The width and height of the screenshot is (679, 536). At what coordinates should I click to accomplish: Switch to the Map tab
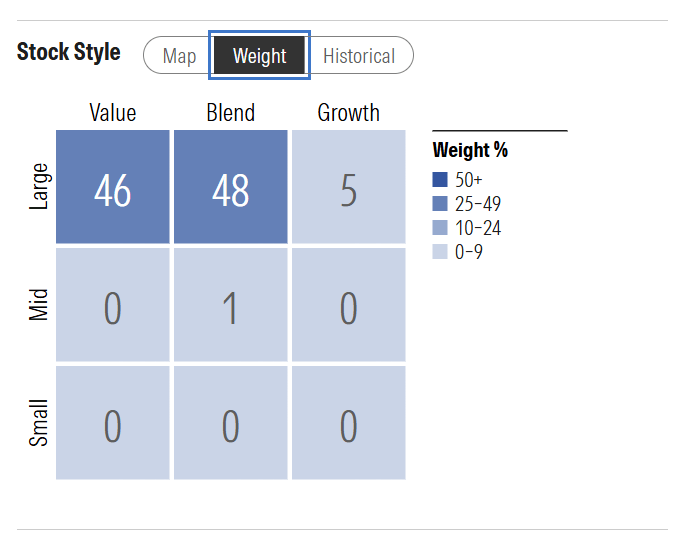pyautogui.click(x=179, y=56)
